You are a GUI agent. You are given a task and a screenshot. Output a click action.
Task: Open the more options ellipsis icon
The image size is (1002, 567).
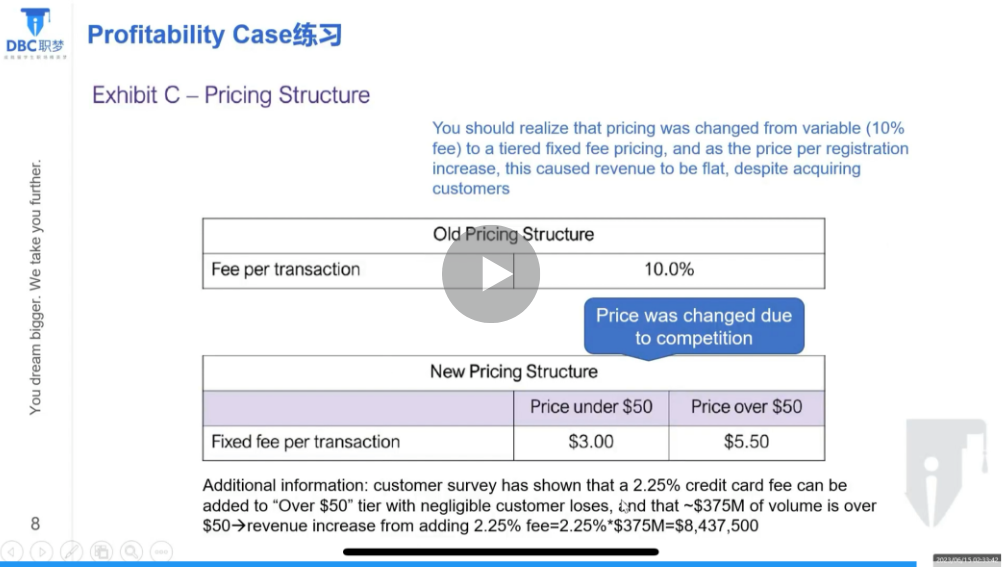pos(162,551)
